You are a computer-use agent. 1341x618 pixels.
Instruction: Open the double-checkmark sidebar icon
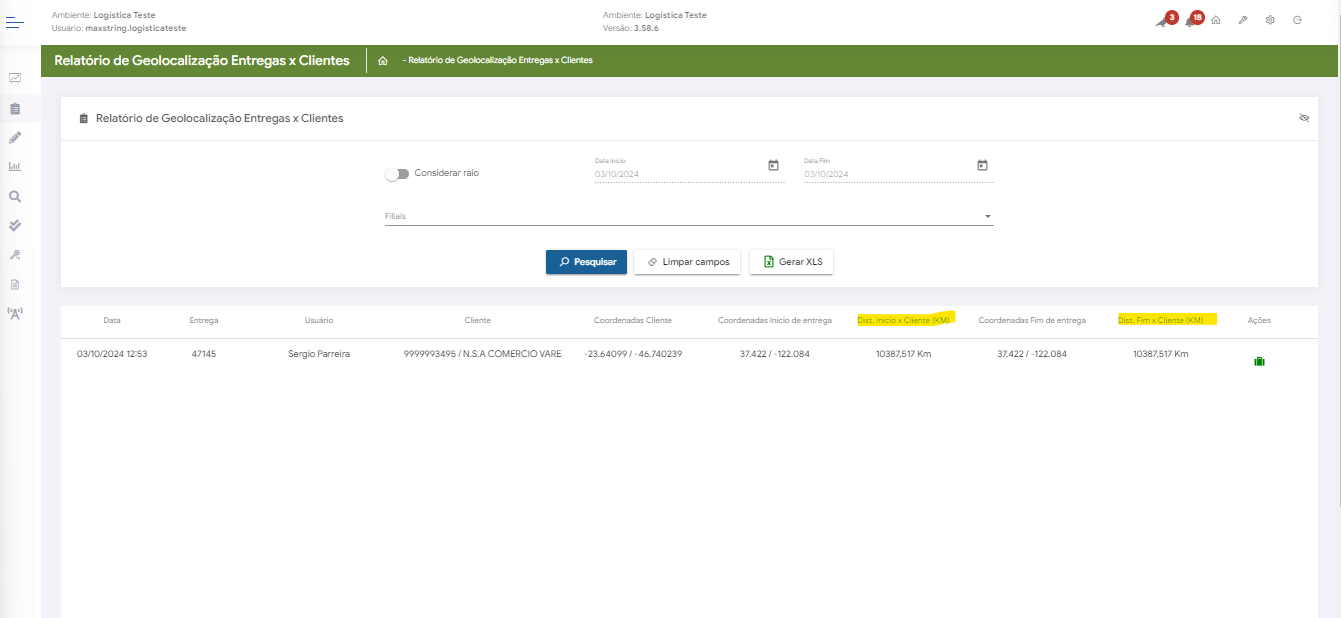coord(15,226)
